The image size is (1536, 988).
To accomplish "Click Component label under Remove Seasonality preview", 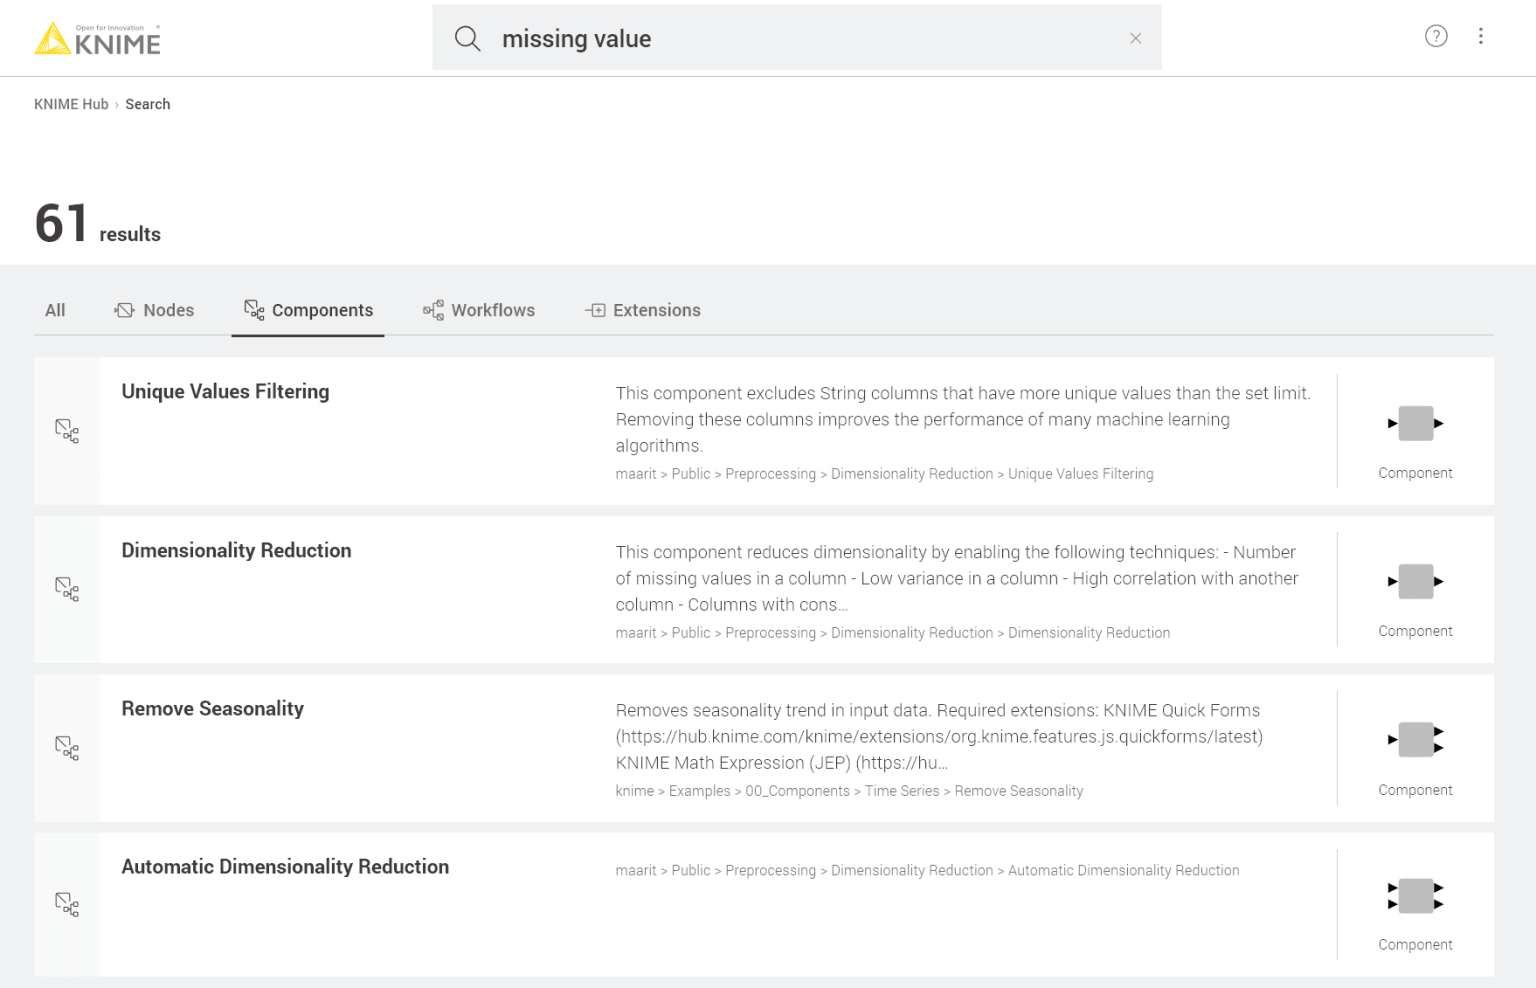I will 1415,790.
